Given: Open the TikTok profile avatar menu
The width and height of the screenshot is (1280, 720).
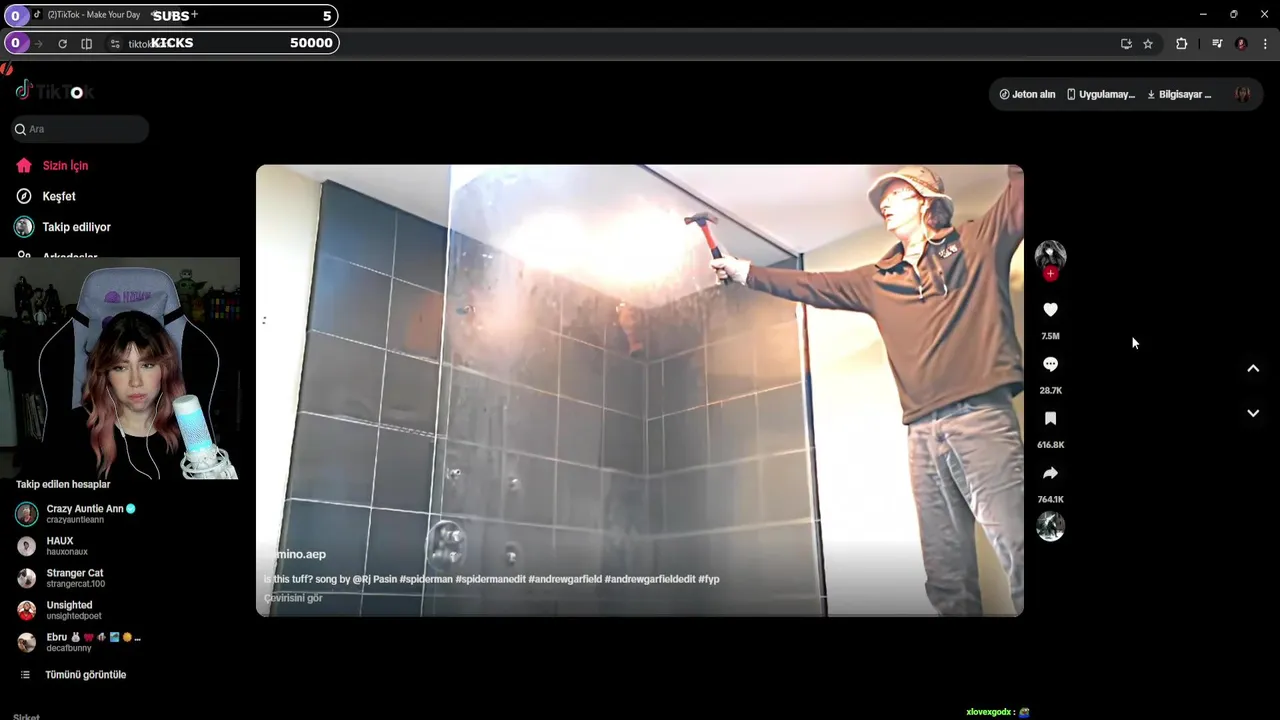Looking at the screenshot, I should click(x=1242, y=94).
